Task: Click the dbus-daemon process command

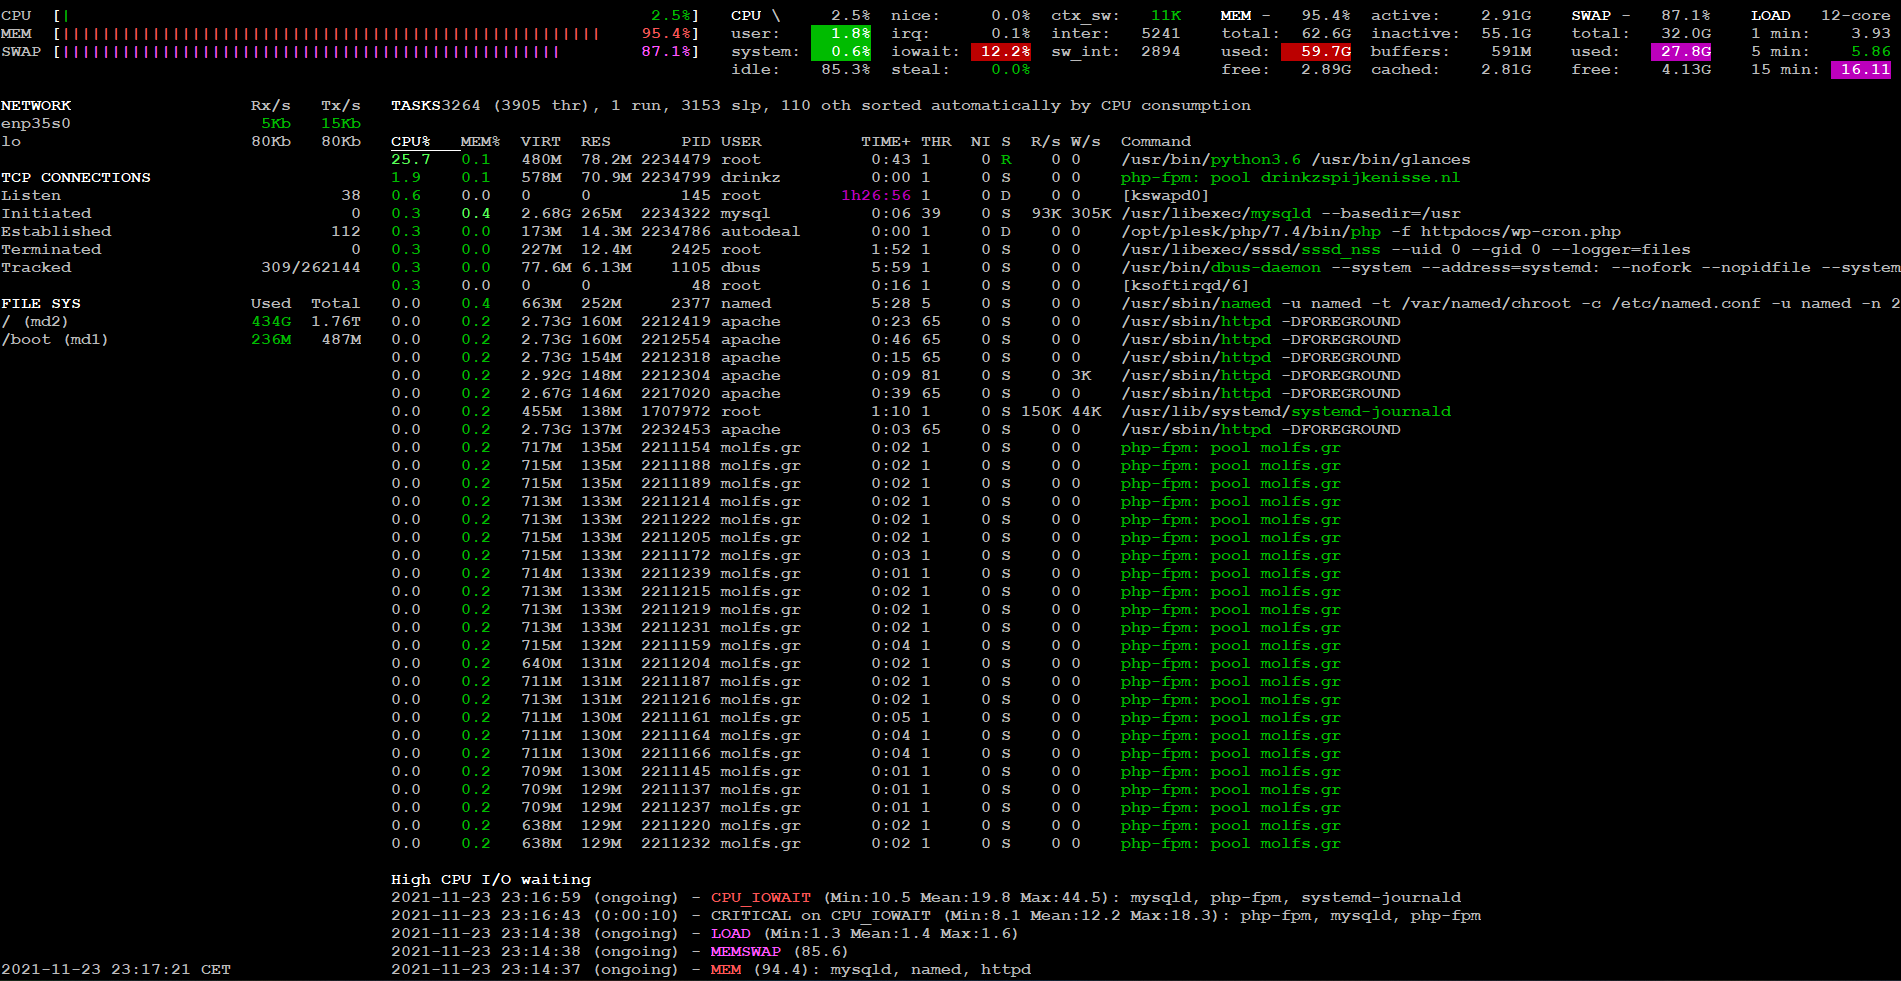Action: pyautogui.click(x=1510, y=268)
